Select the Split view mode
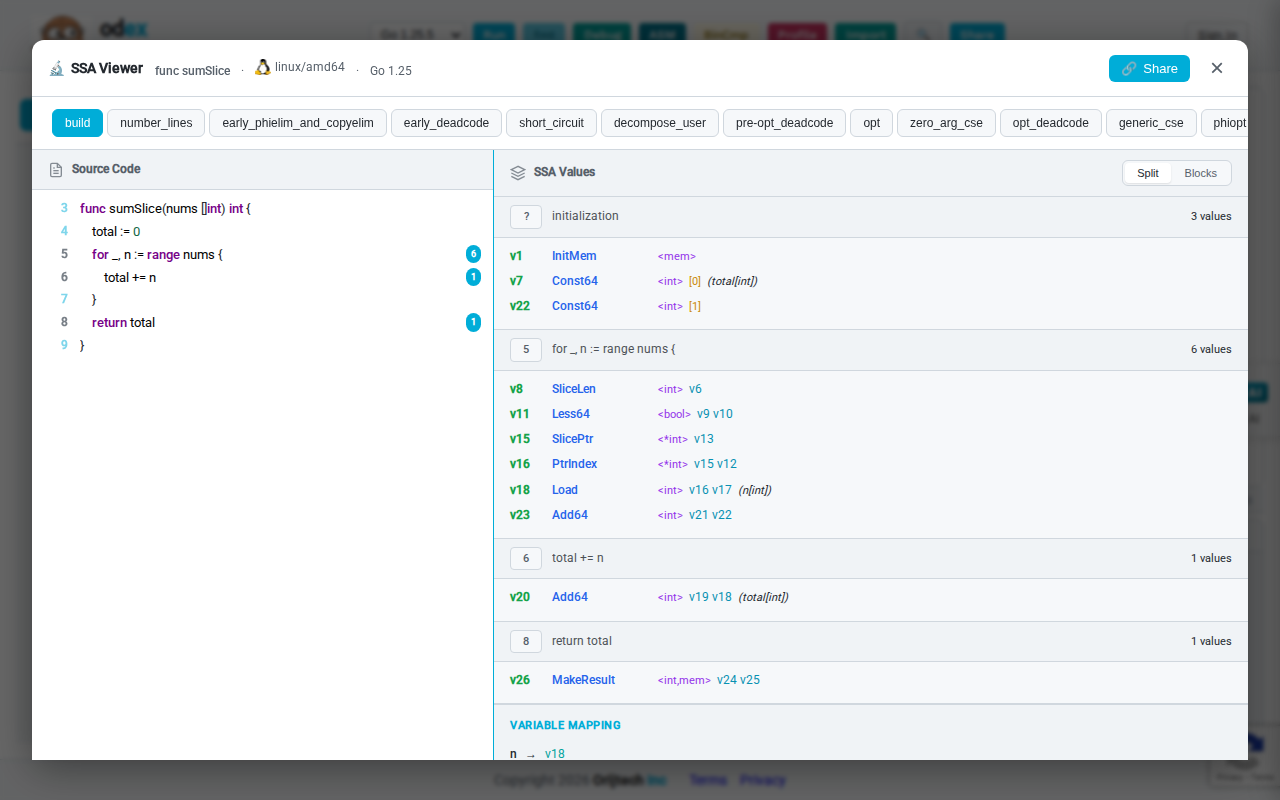The width and height of the screenshot is (1280, 800). point(1147,172)
